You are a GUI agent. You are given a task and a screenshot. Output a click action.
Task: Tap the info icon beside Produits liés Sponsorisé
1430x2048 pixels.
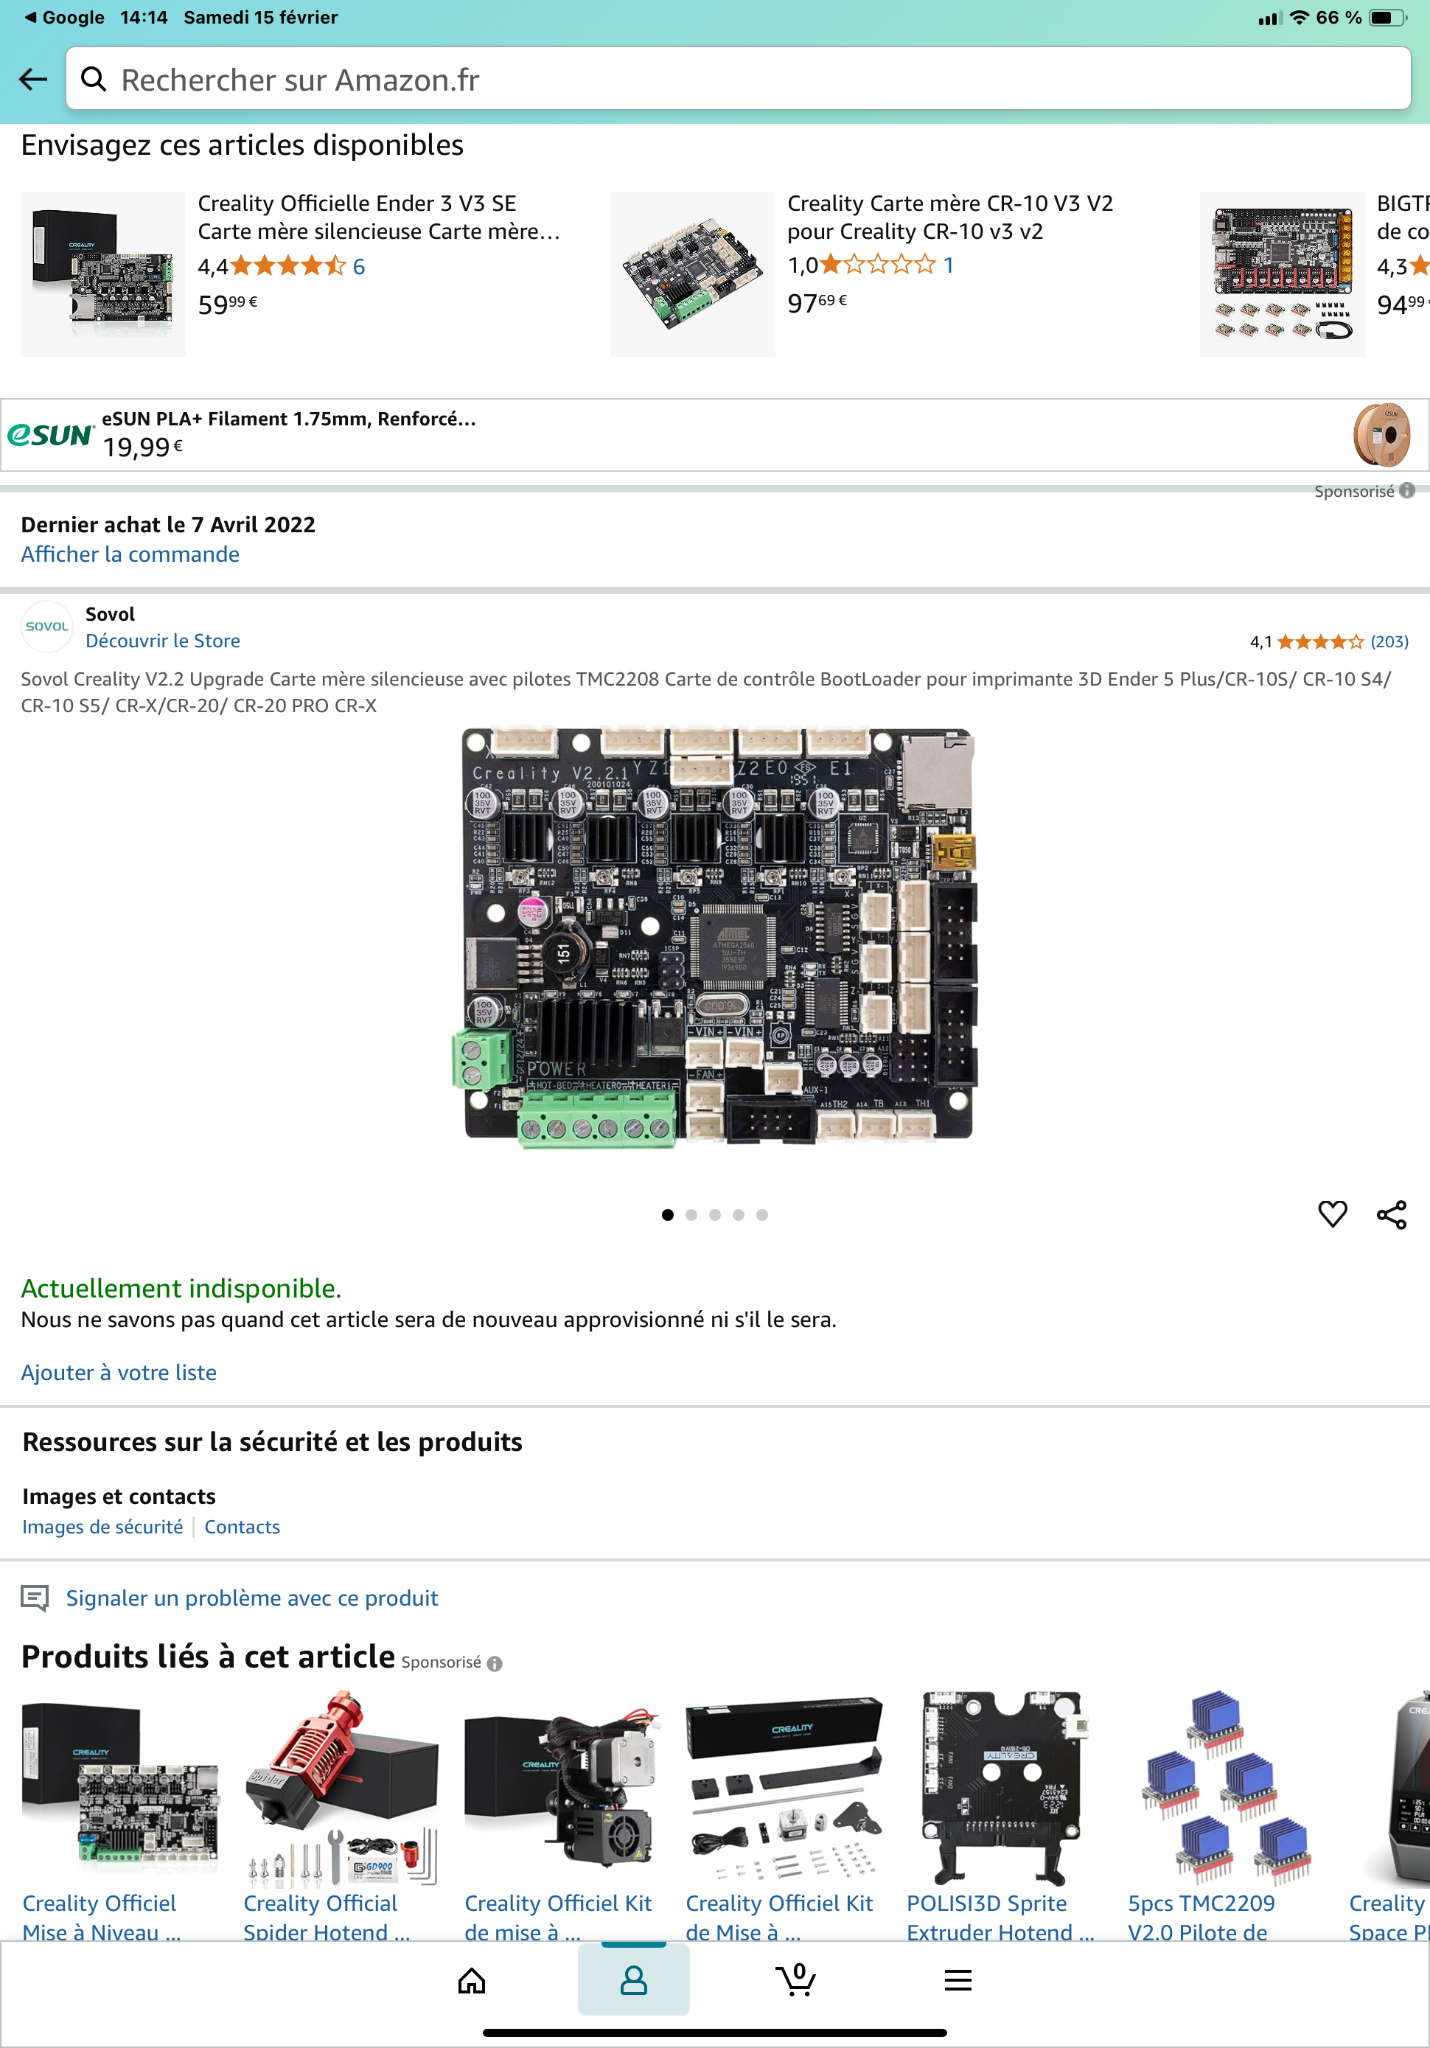(x=494, y=1663)
